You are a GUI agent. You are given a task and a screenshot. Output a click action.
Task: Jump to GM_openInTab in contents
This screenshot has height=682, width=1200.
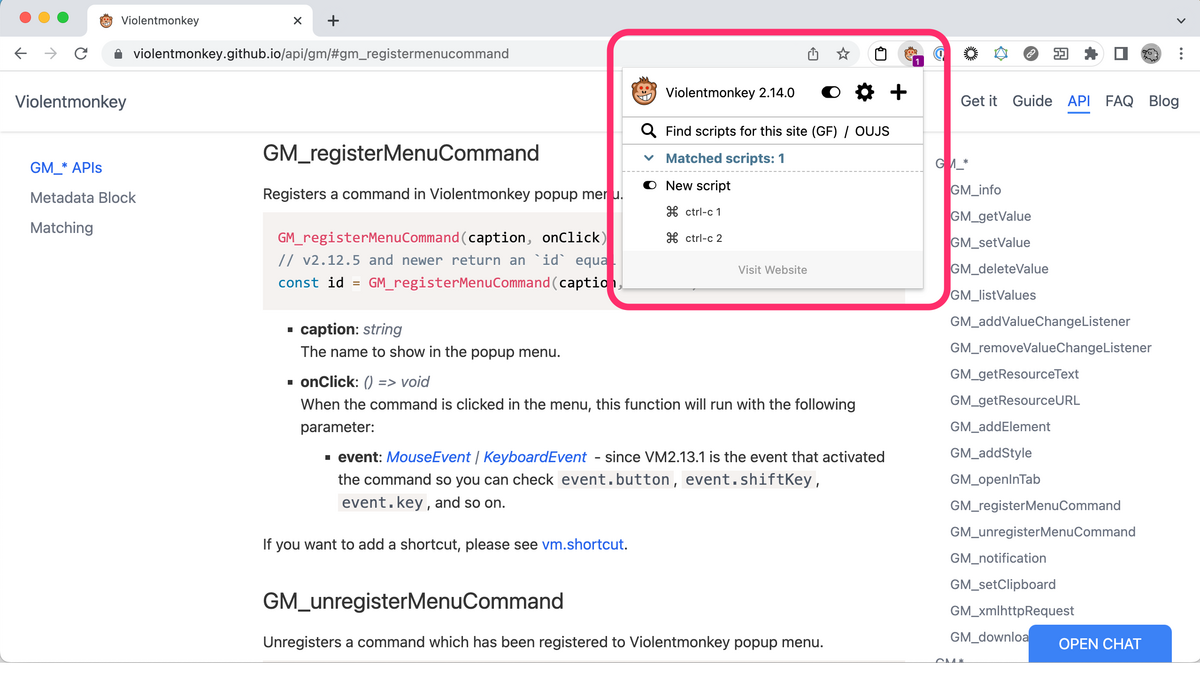tap(995, 479)
